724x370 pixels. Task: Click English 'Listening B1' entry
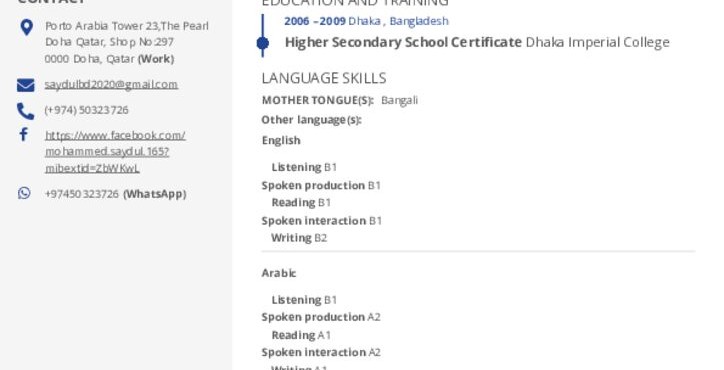(304, 167)
